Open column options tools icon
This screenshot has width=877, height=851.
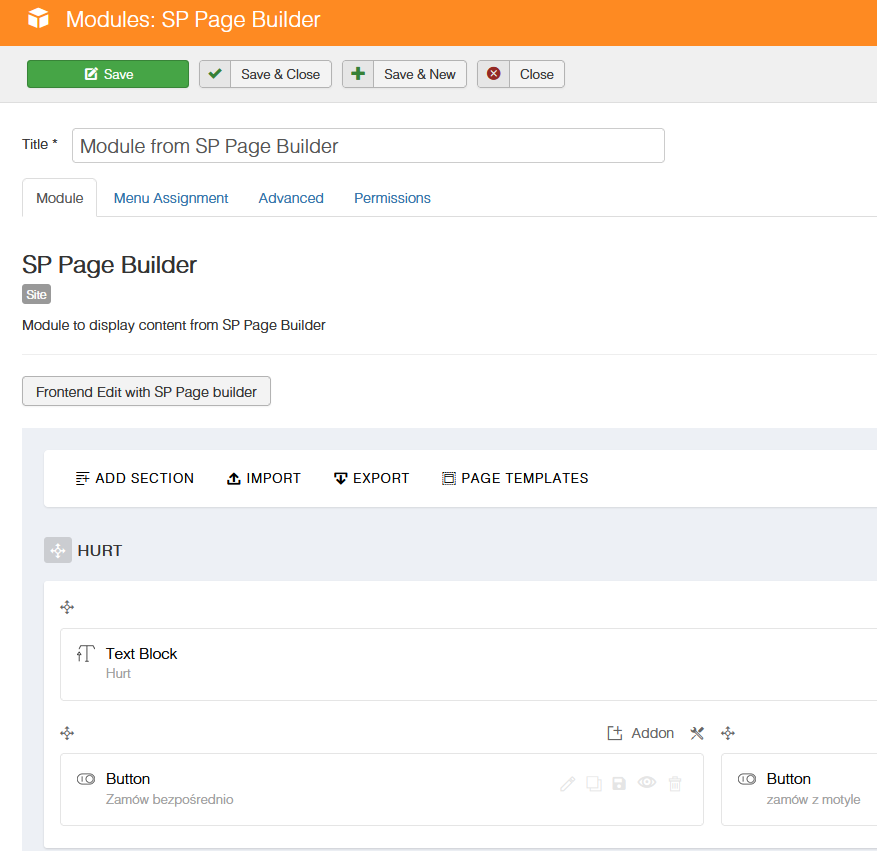[x=697, y=733]
